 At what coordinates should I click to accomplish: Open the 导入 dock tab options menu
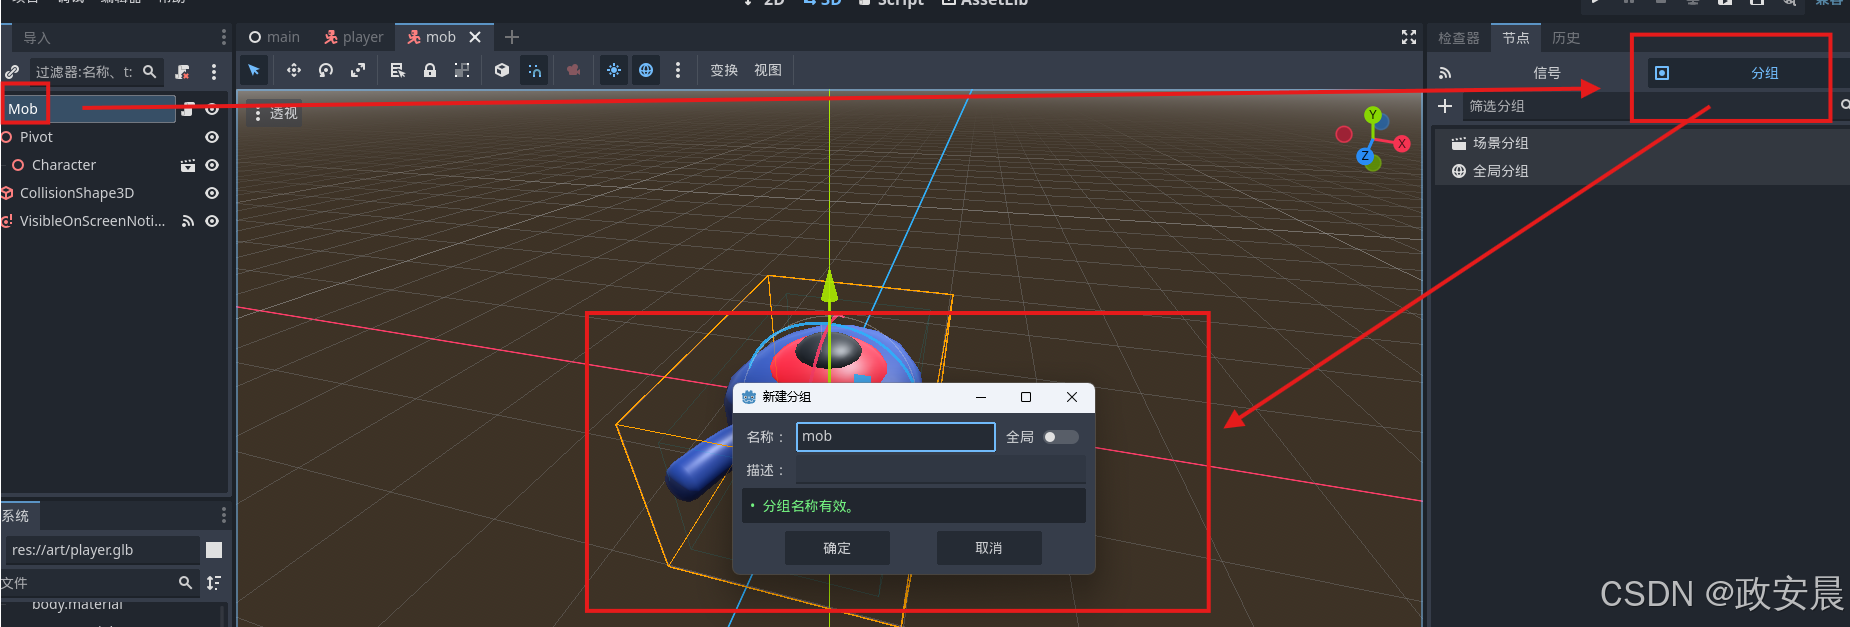coord(223,37)
